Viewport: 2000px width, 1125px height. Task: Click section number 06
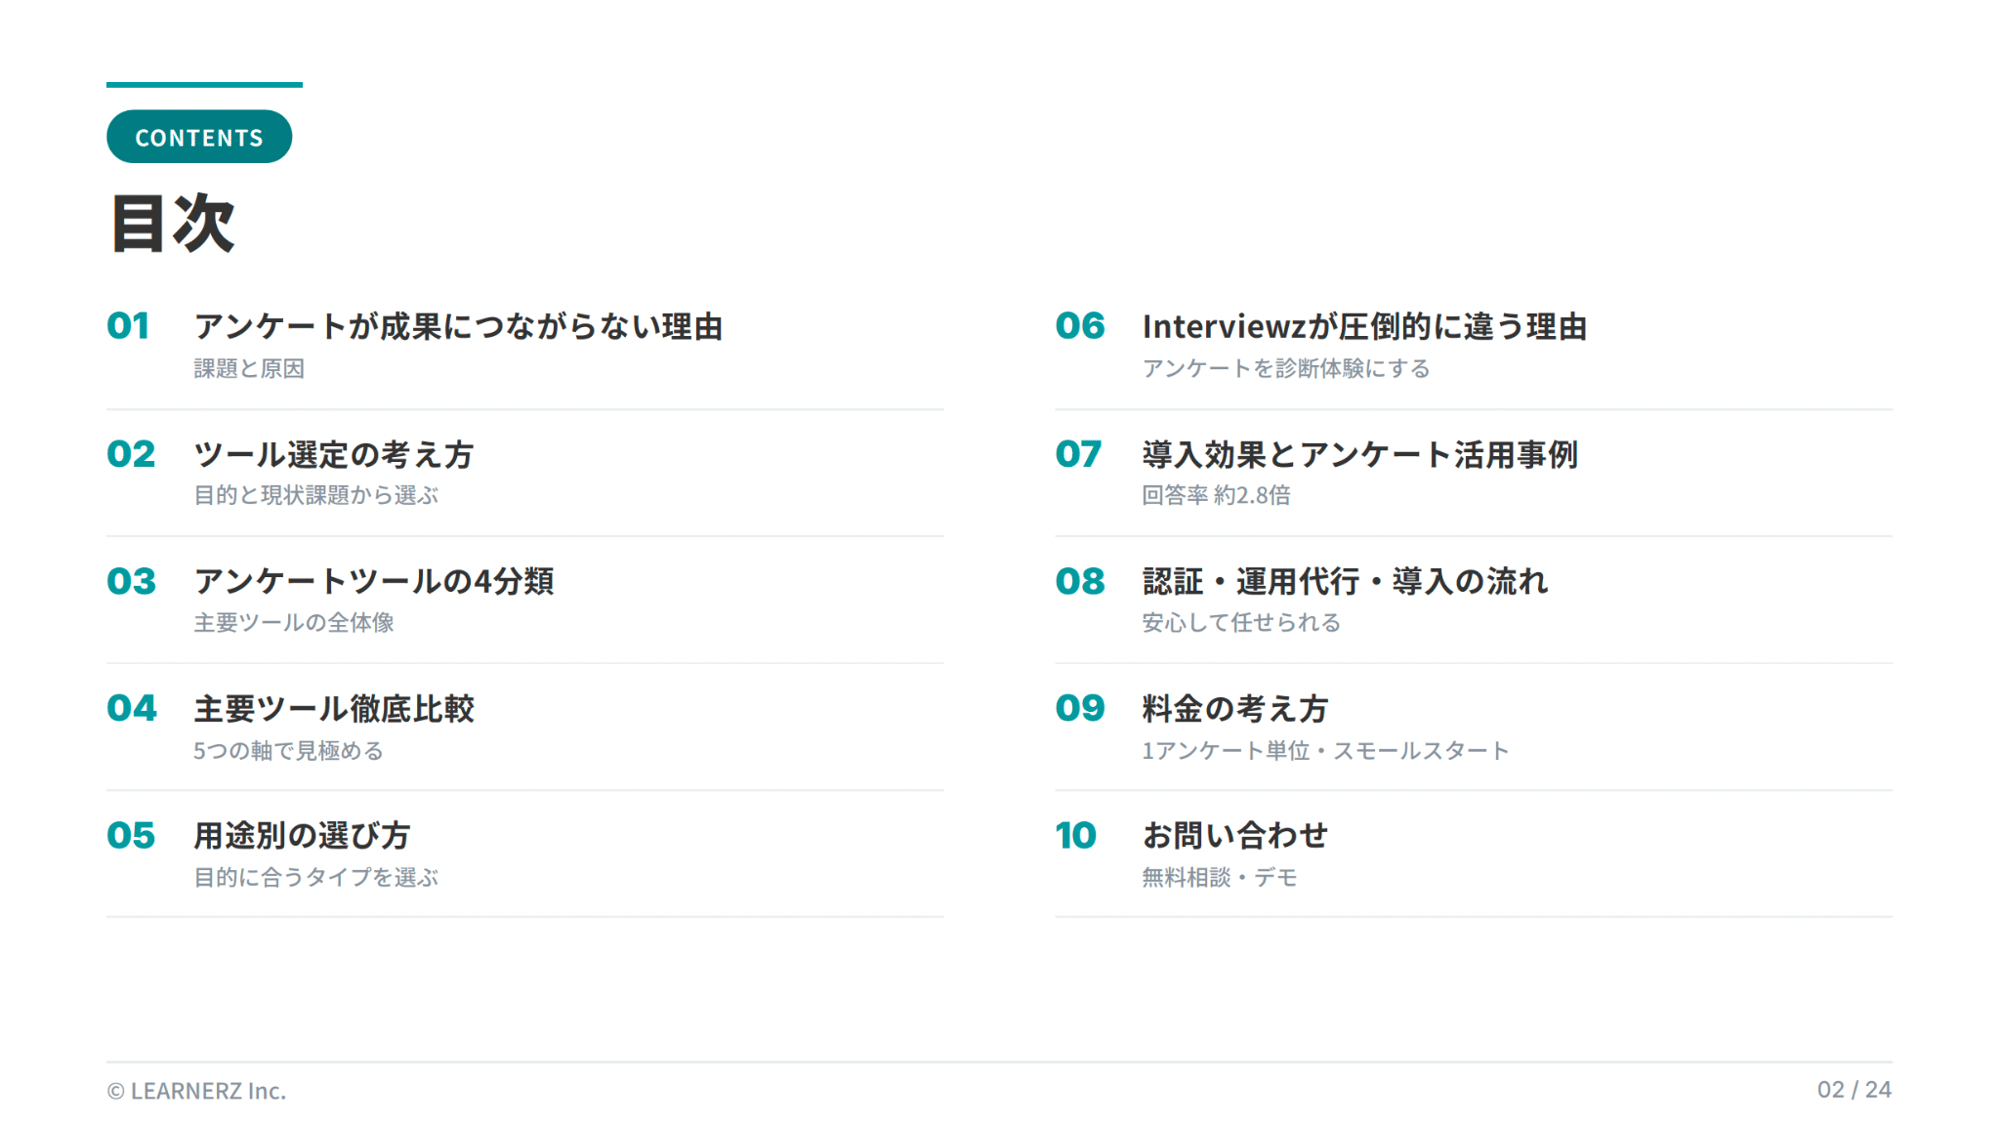1080,326
